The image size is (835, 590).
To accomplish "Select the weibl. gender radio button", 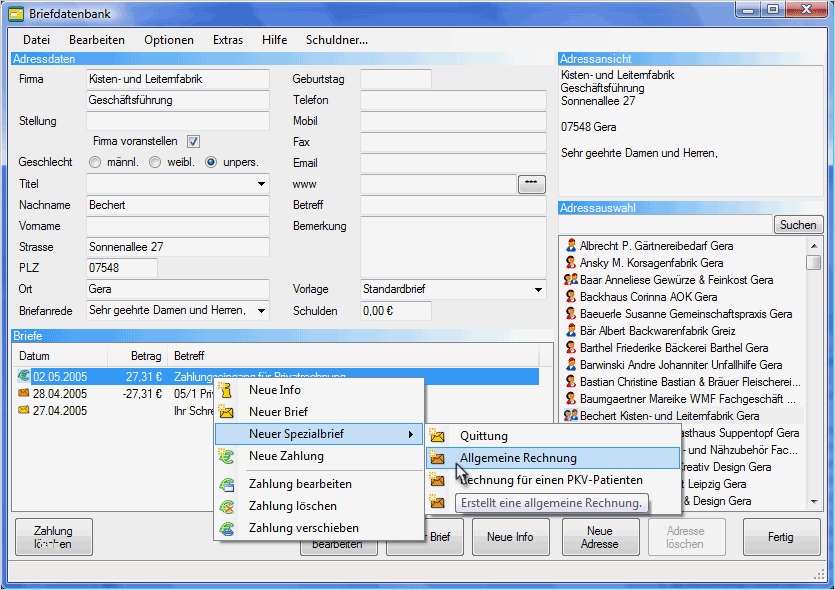I will (x=155, y=162).
